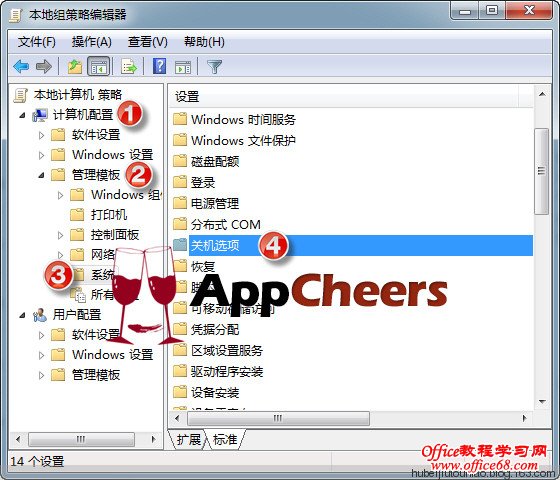Select 管理模板 under 用户配置

pyautogui.click(x=96, y=375)
